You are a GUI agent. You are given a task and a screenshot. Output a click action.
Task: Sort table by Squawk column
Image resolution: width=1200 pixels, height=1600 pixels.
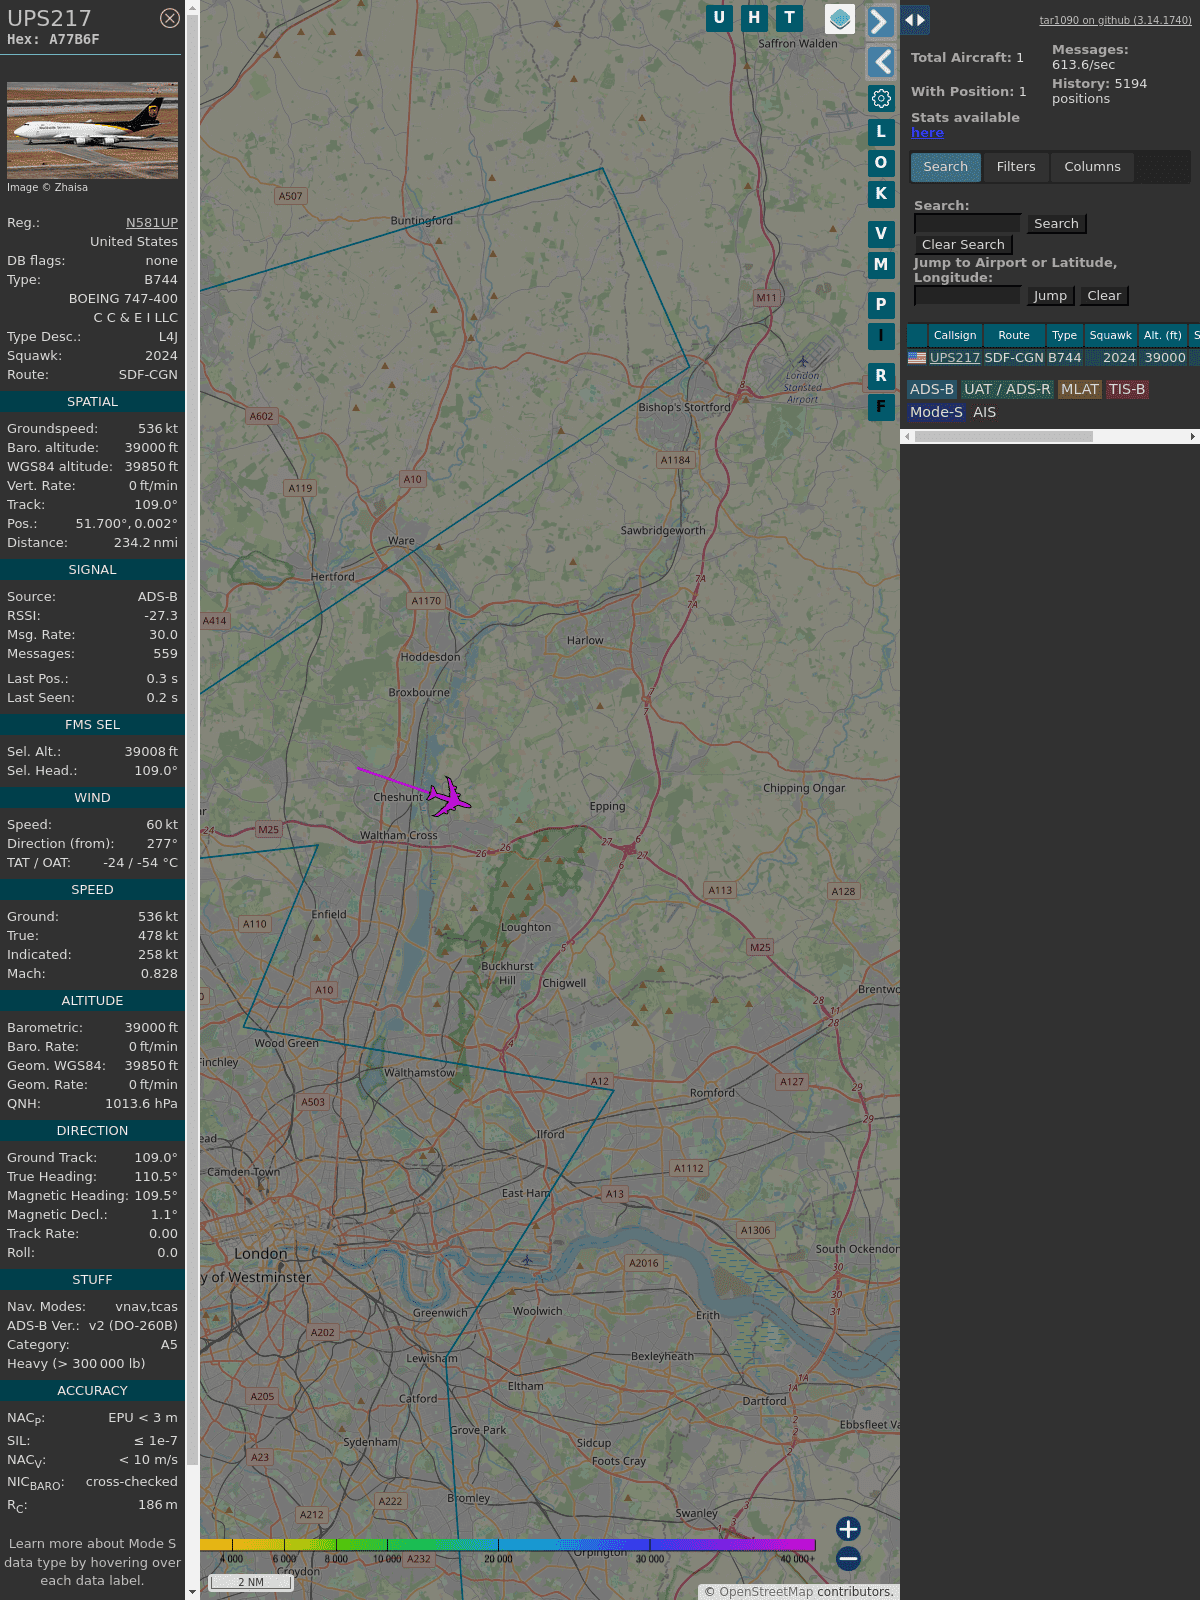(x=1110, y=336)
